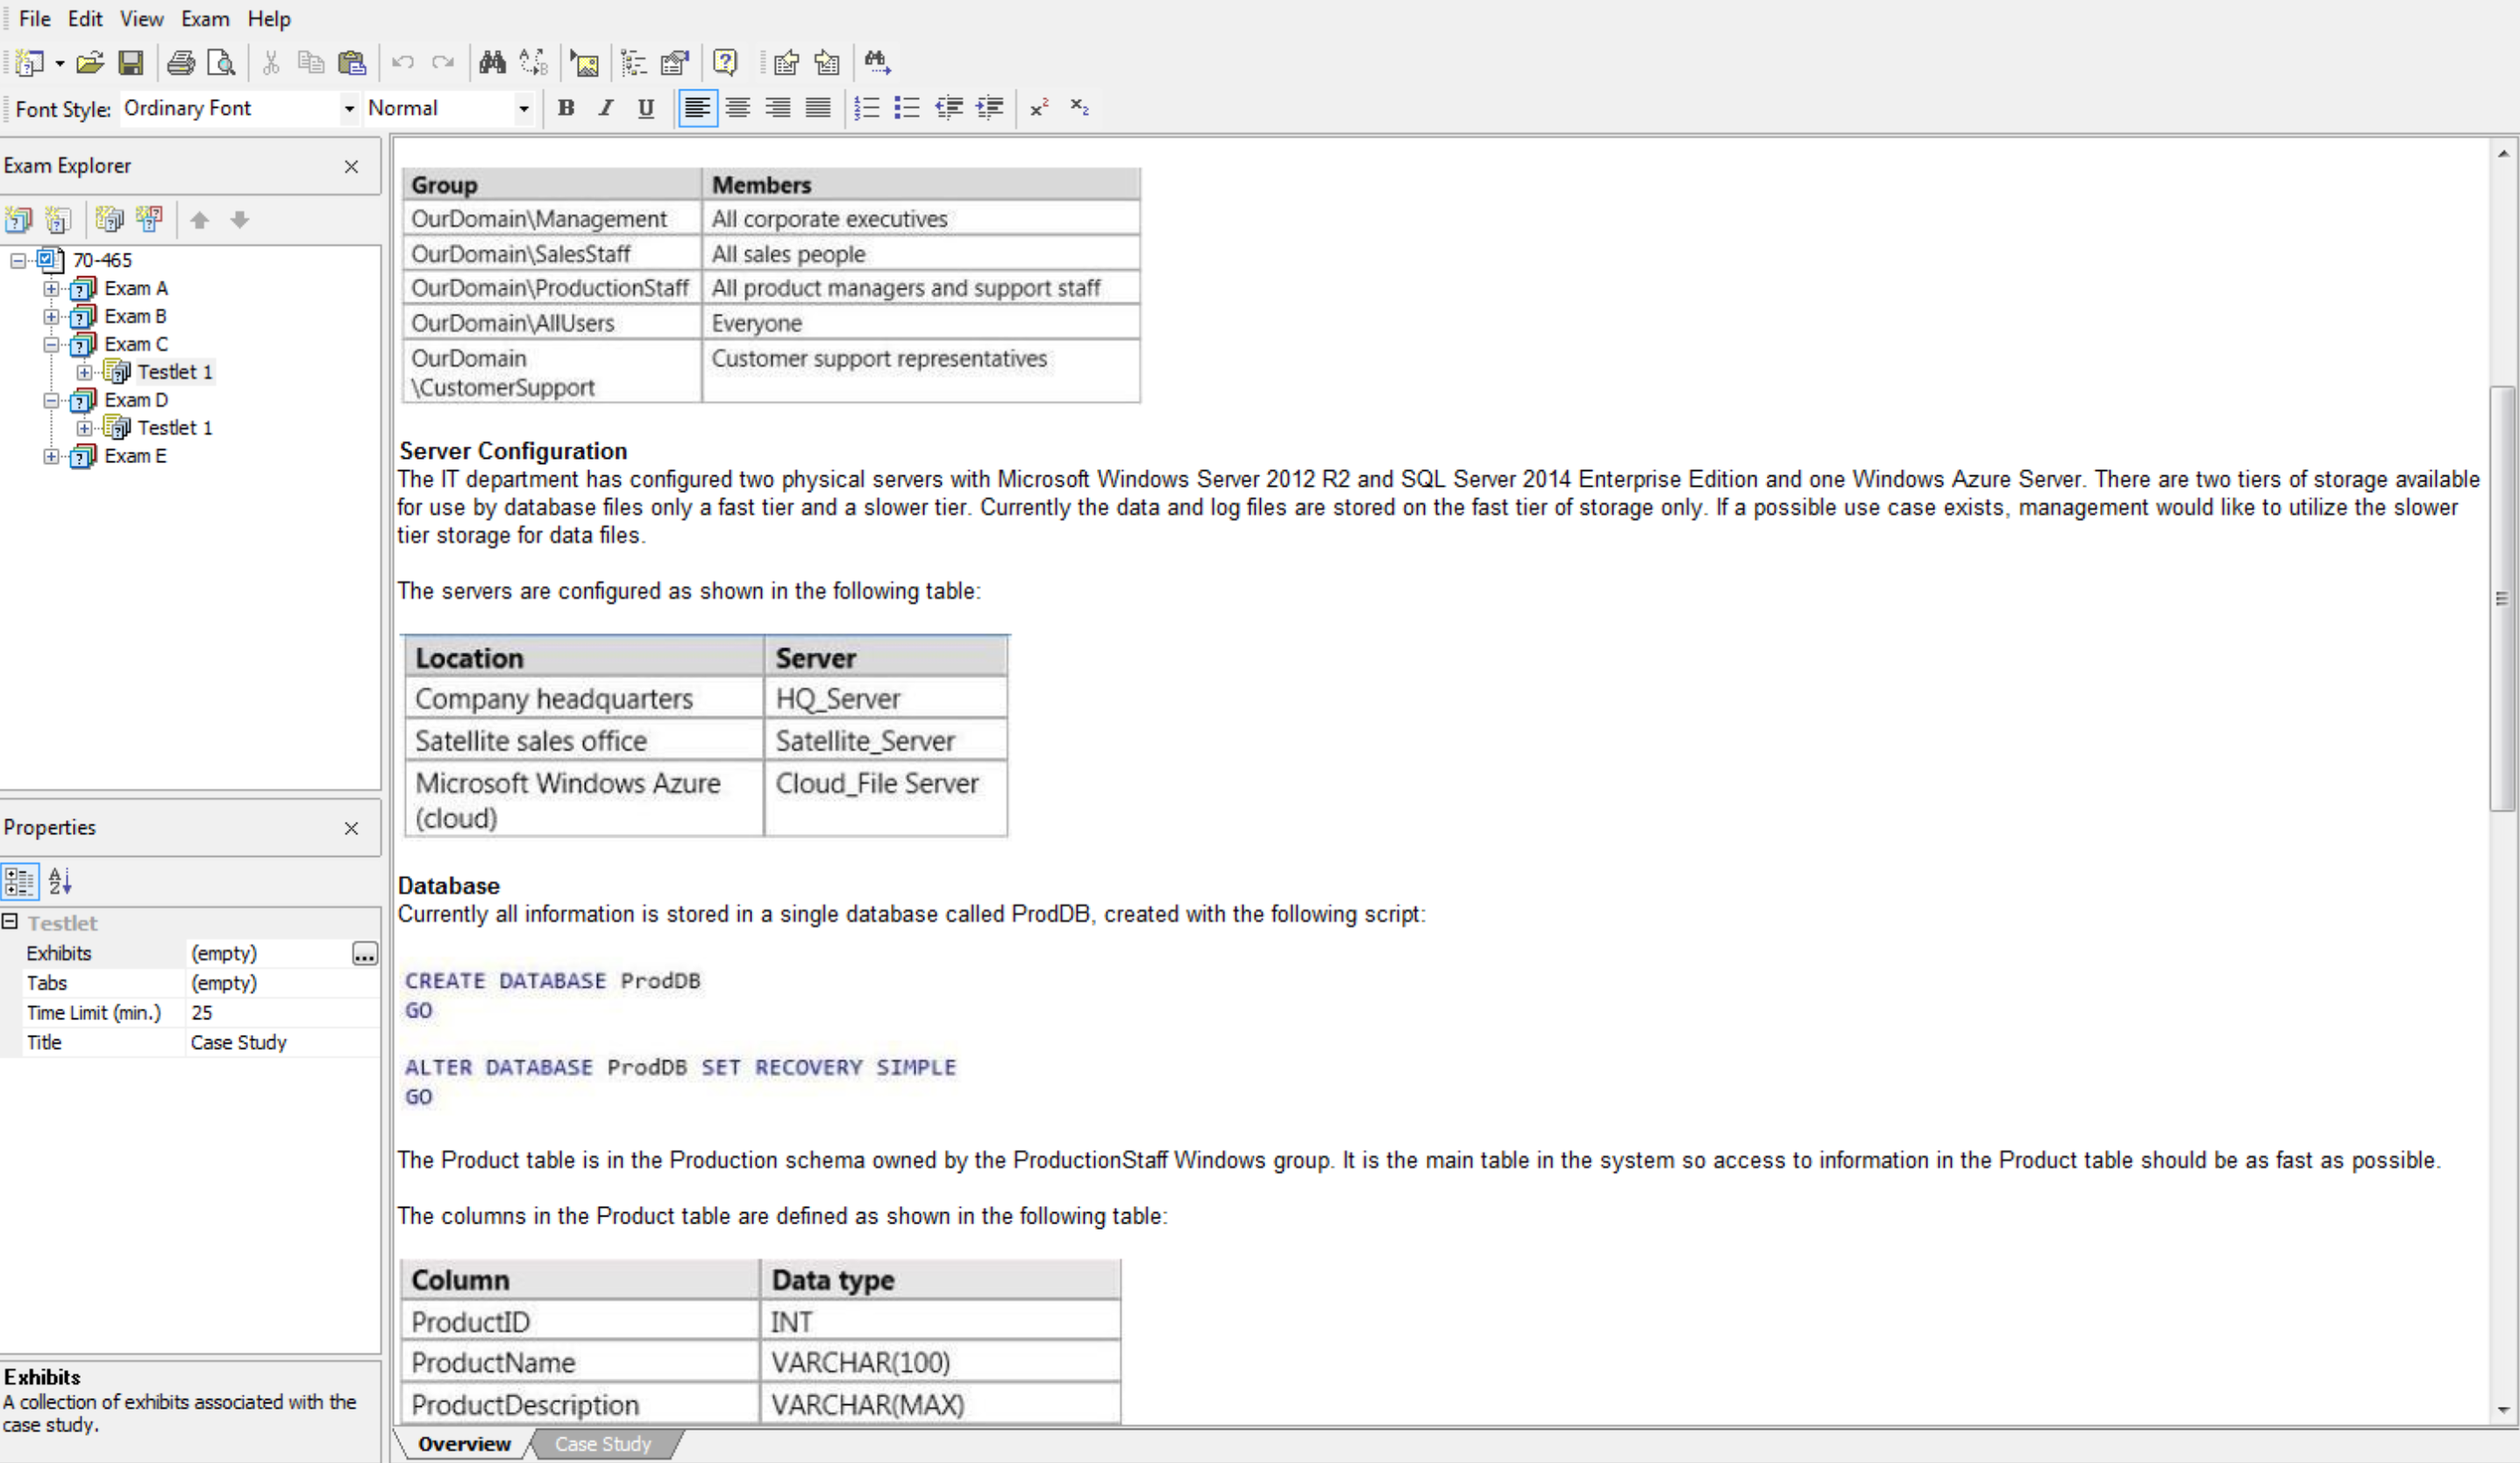Expand Exam A in Exam Explorer
Image resolution: width=2520 pixels, height=1463 pixels.
coord(53,288)
